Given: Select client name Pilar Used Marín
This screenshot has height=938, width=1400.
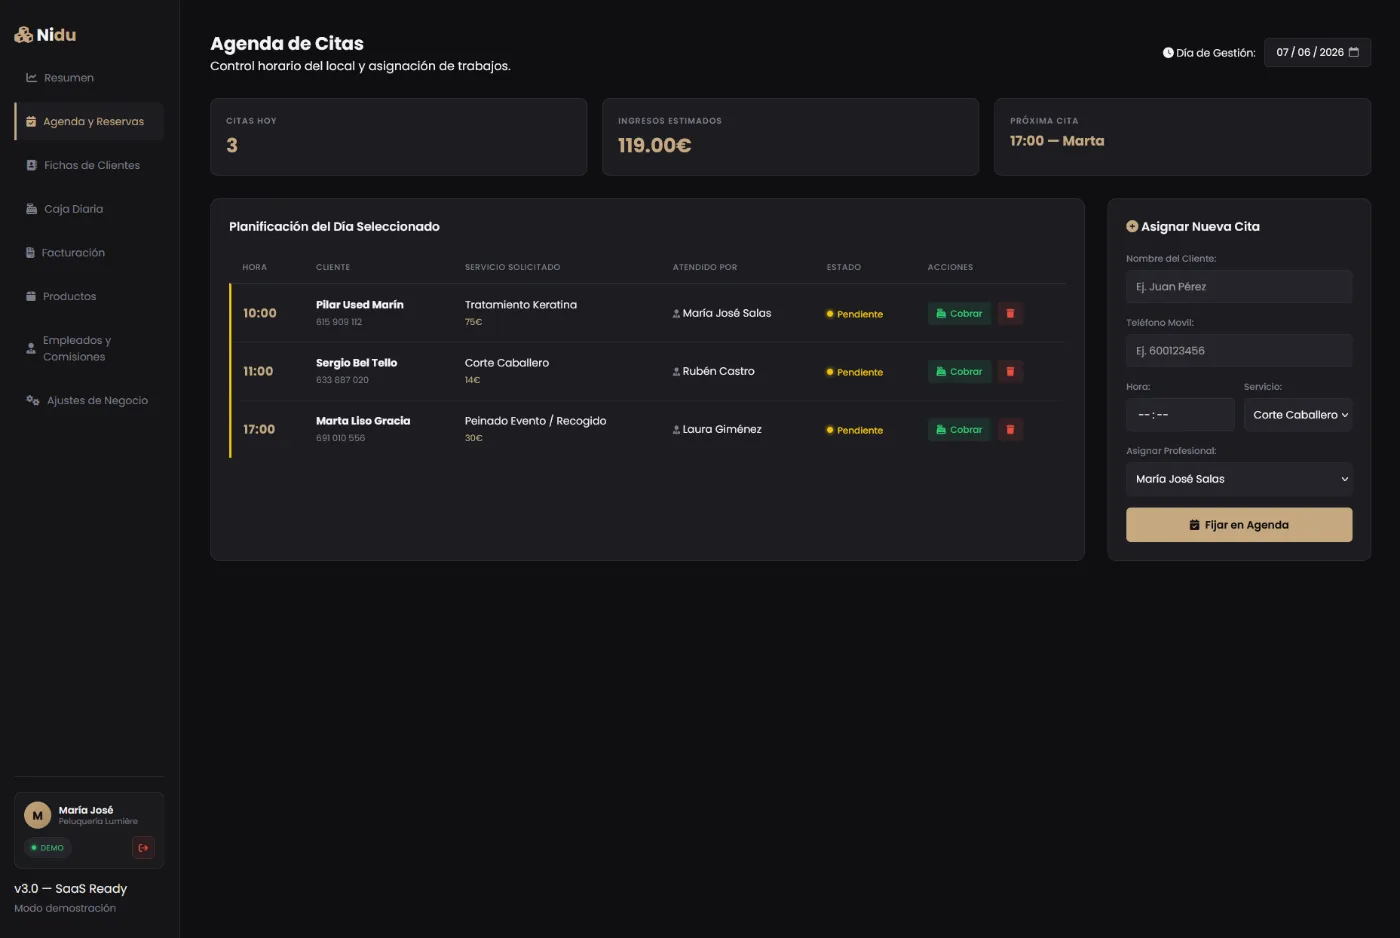Looking at the screenshot, I should (360, 305).
